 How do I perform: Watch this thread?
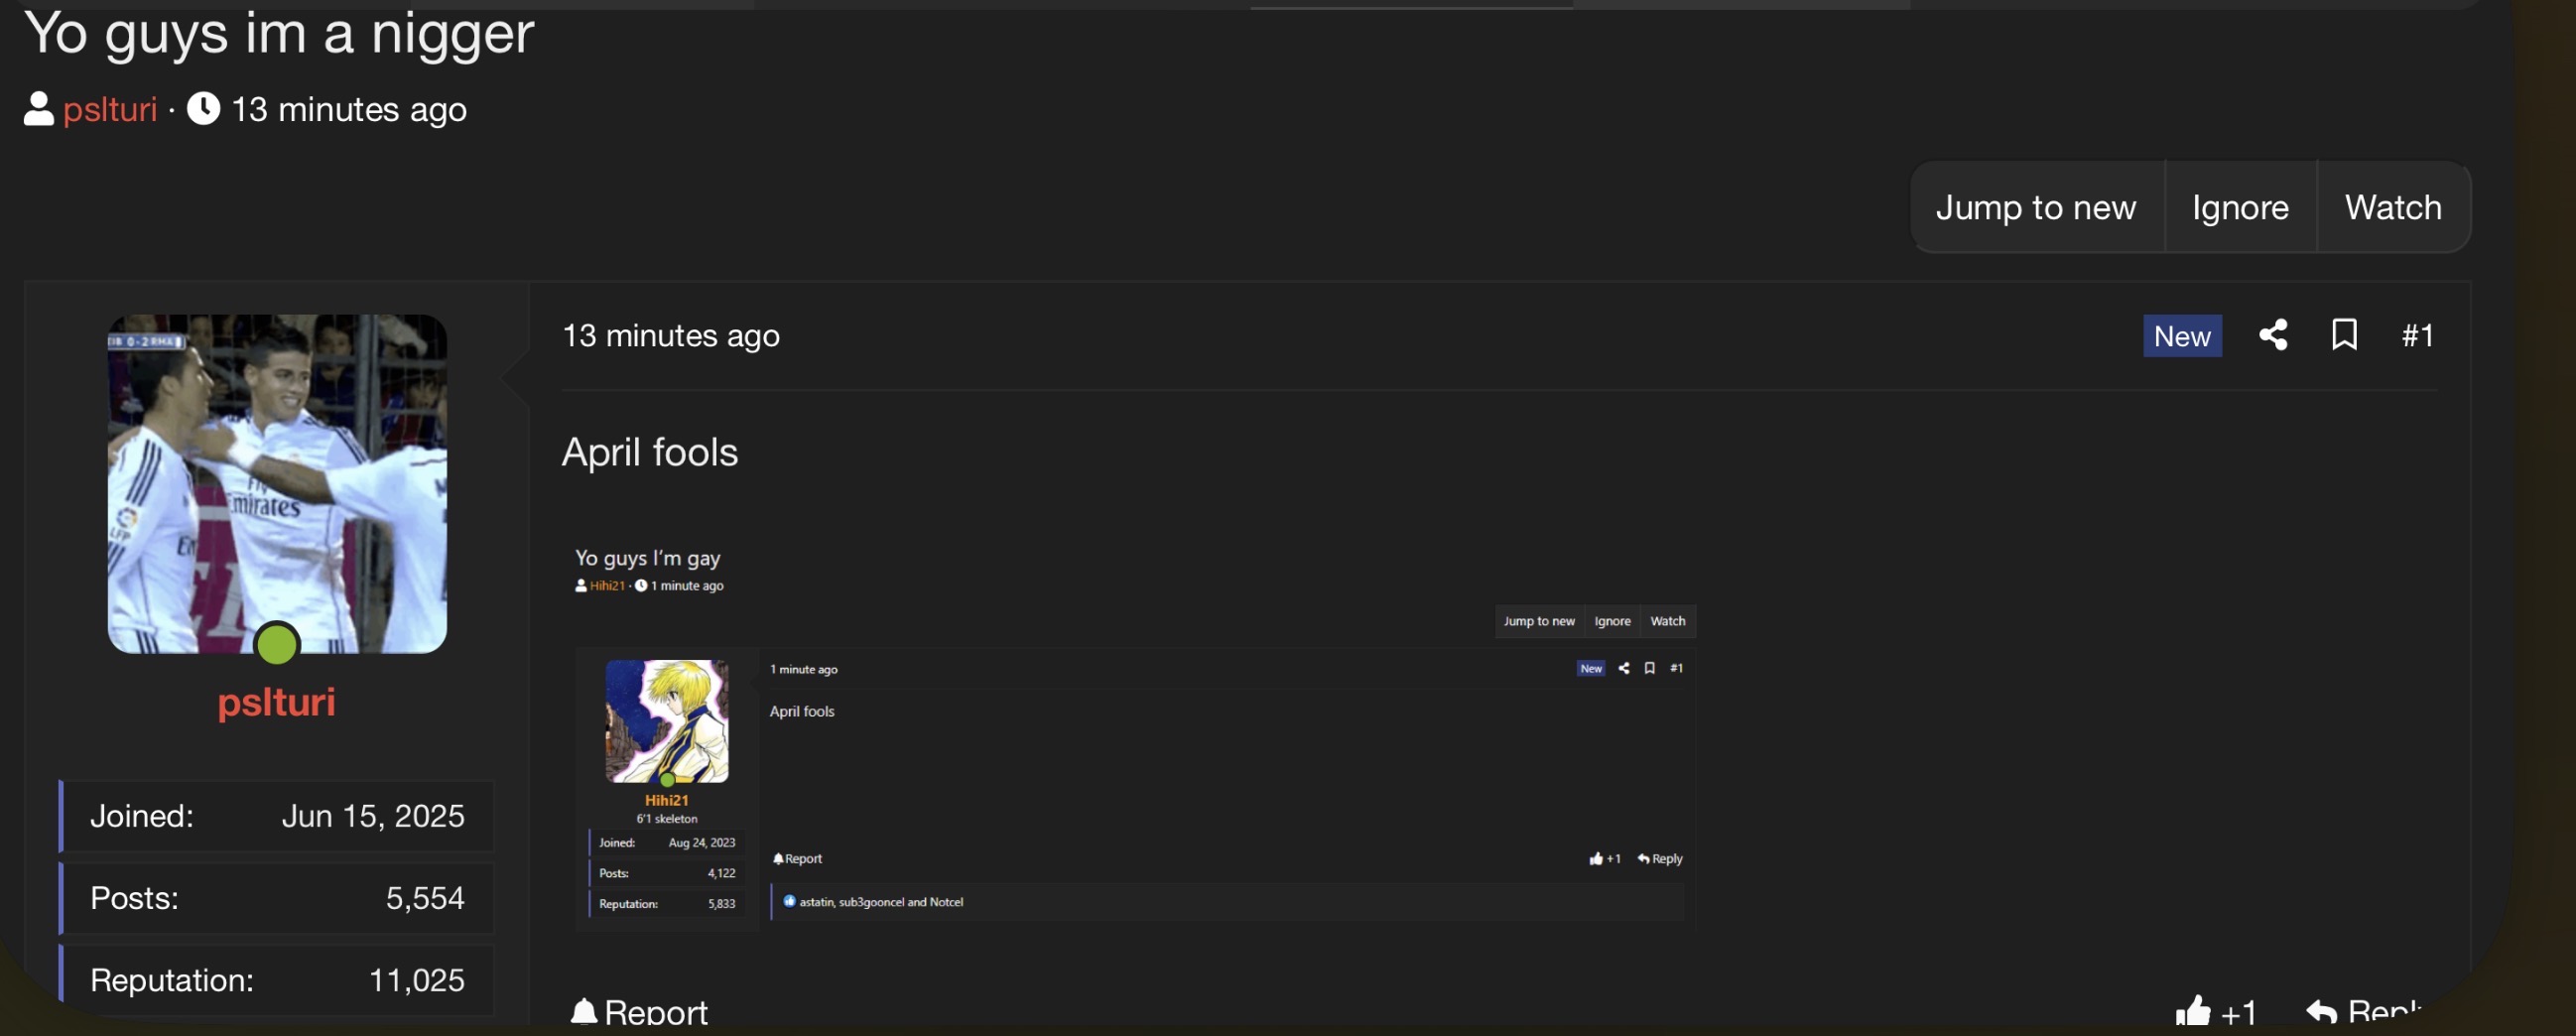pos(2393,207)
